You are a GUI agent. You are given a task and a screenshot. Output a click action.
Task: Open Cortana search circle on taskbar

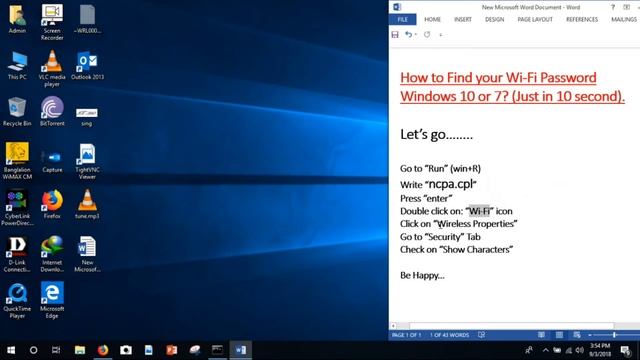coord(33,350)
